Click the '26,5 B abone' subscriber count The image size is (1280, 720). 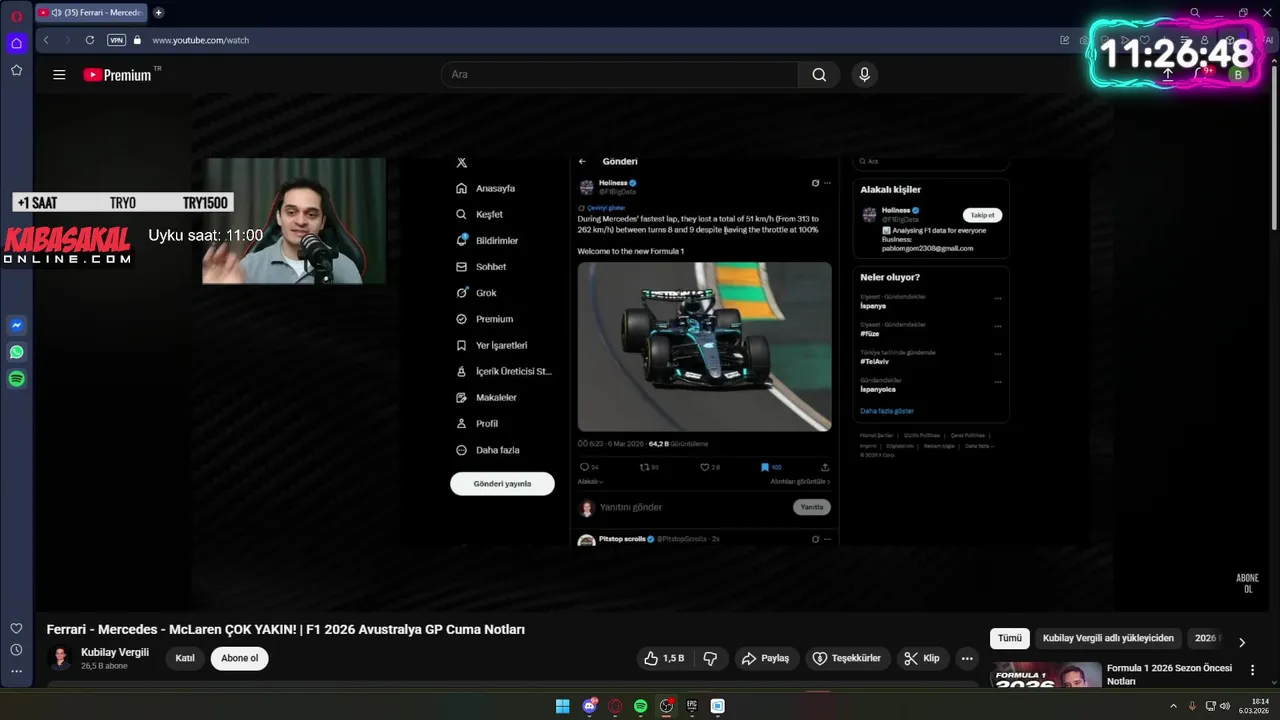coord(104,666)
